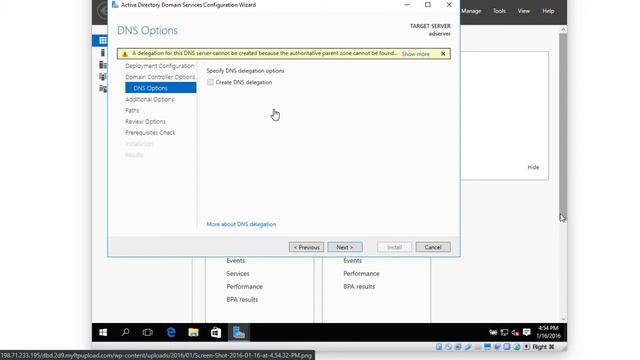Dismiss the yellow warning banner
Screen dimensions: 640x360
coord(443,54)
